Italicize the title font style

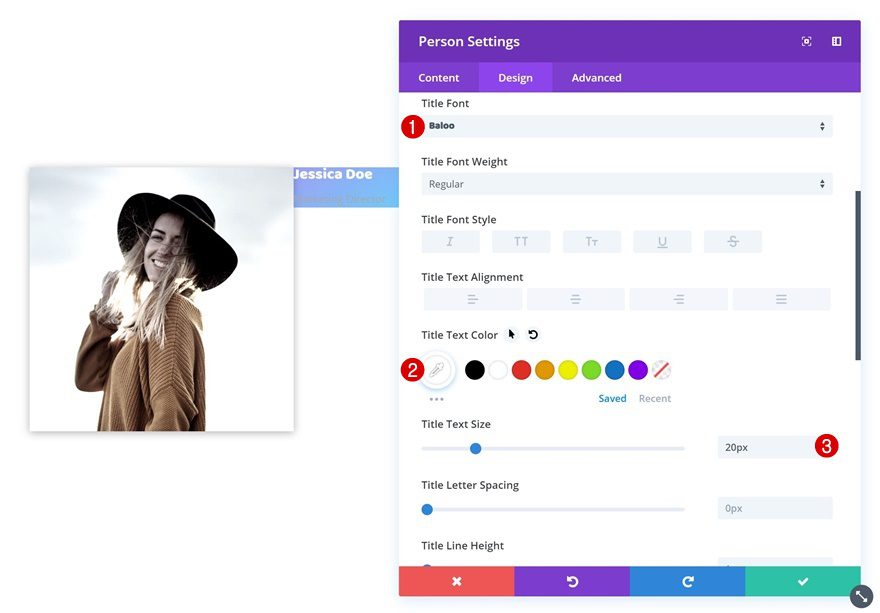click(449, 241)
